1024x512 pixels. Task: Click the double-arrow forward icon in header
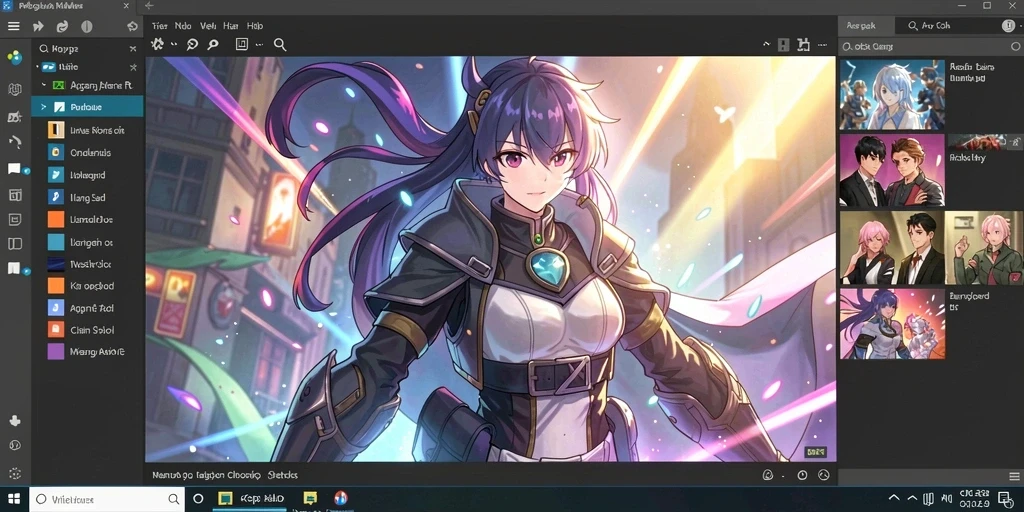[39, 27]
